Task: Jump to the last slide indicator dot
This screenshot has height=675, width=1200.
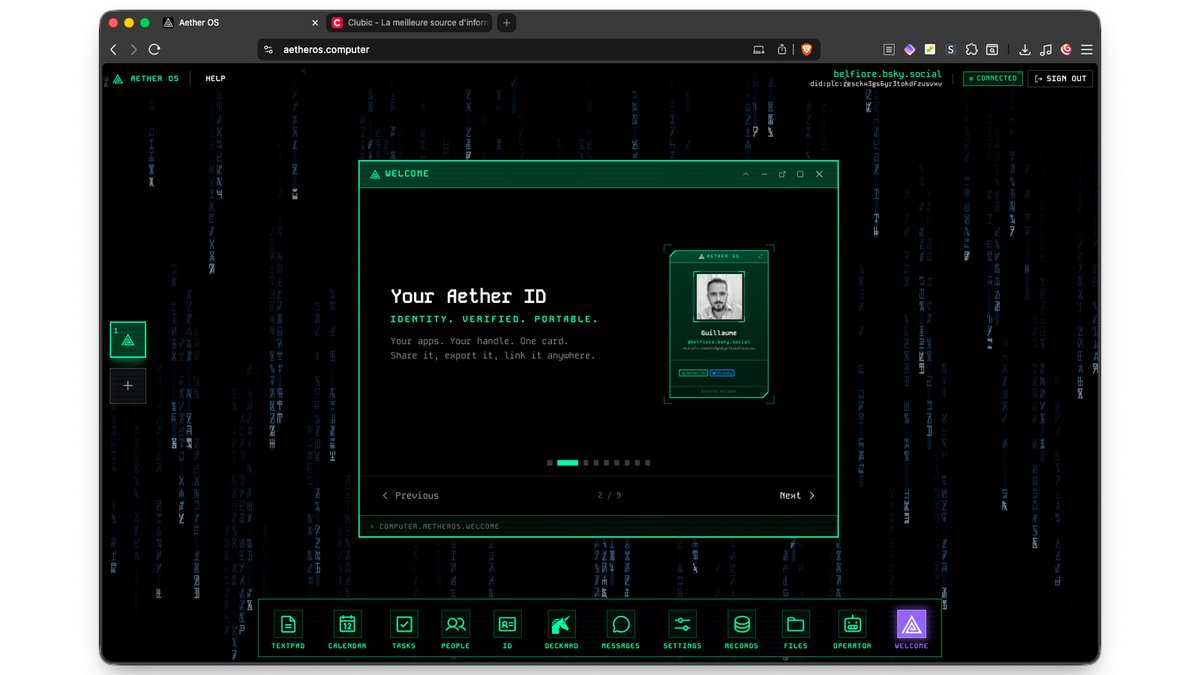Action: [647, 463]
